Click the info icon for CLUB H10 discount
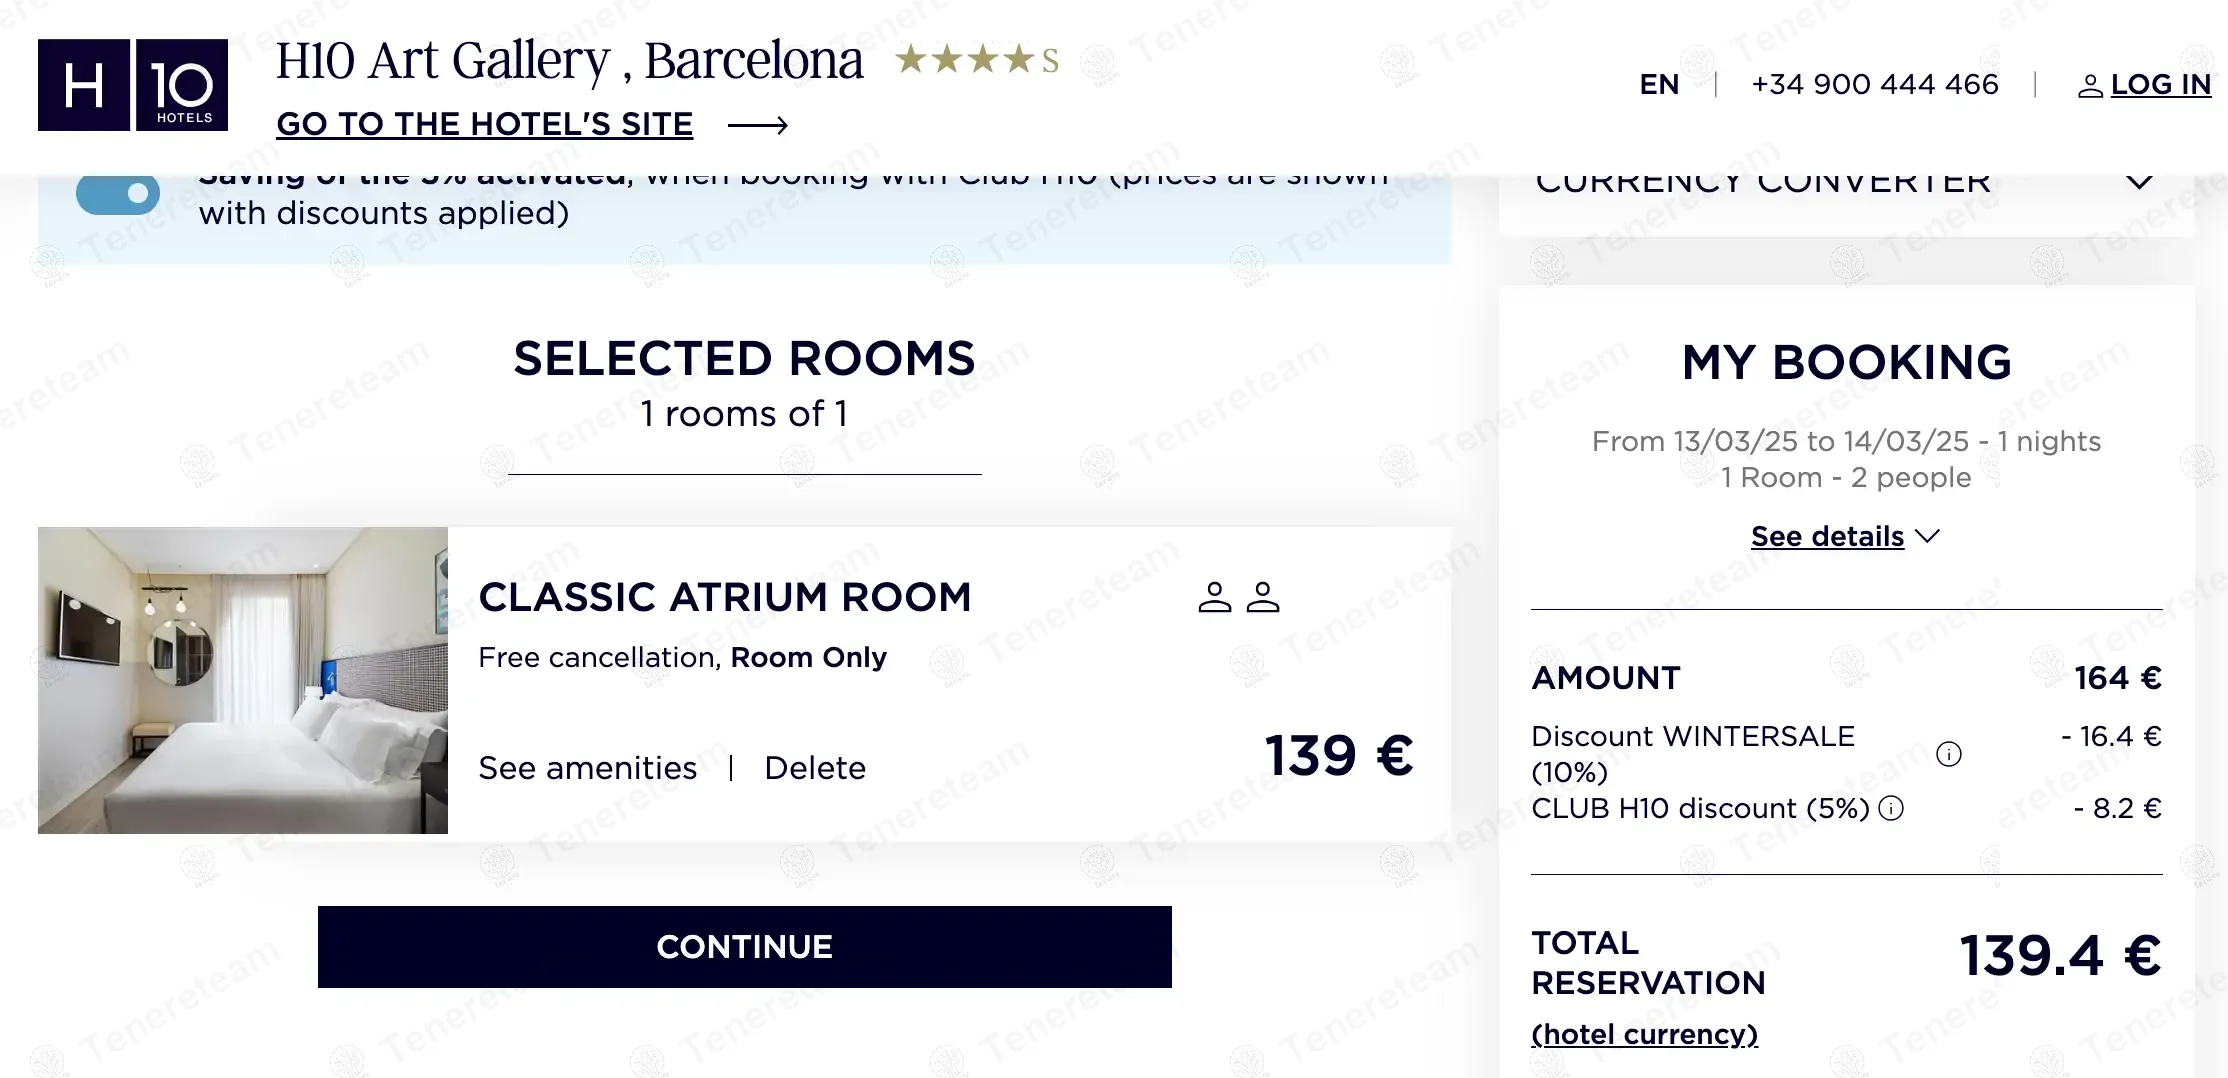 click(1891, 808)
